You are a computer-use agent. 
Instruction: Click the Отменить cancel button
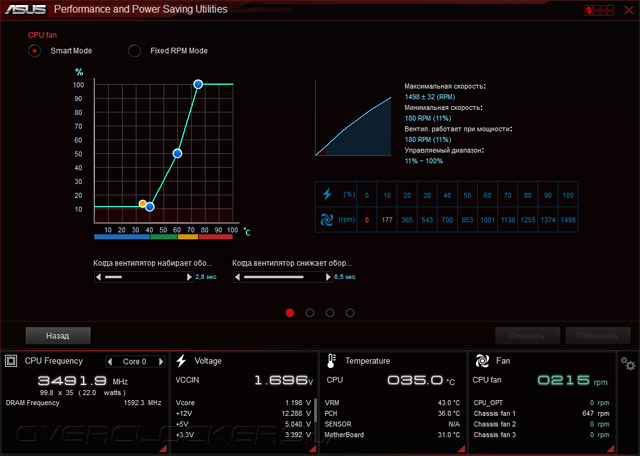(527, 336)
